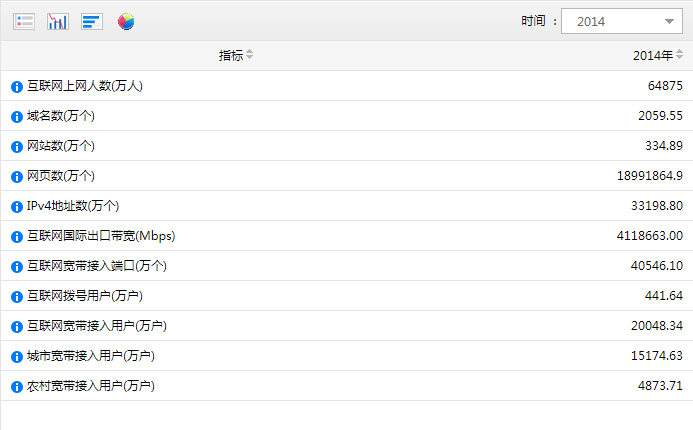Click the 城市宽带接入用户(万户) indicator row
This screenshot has height=430, width=693.
pos(346,356)
